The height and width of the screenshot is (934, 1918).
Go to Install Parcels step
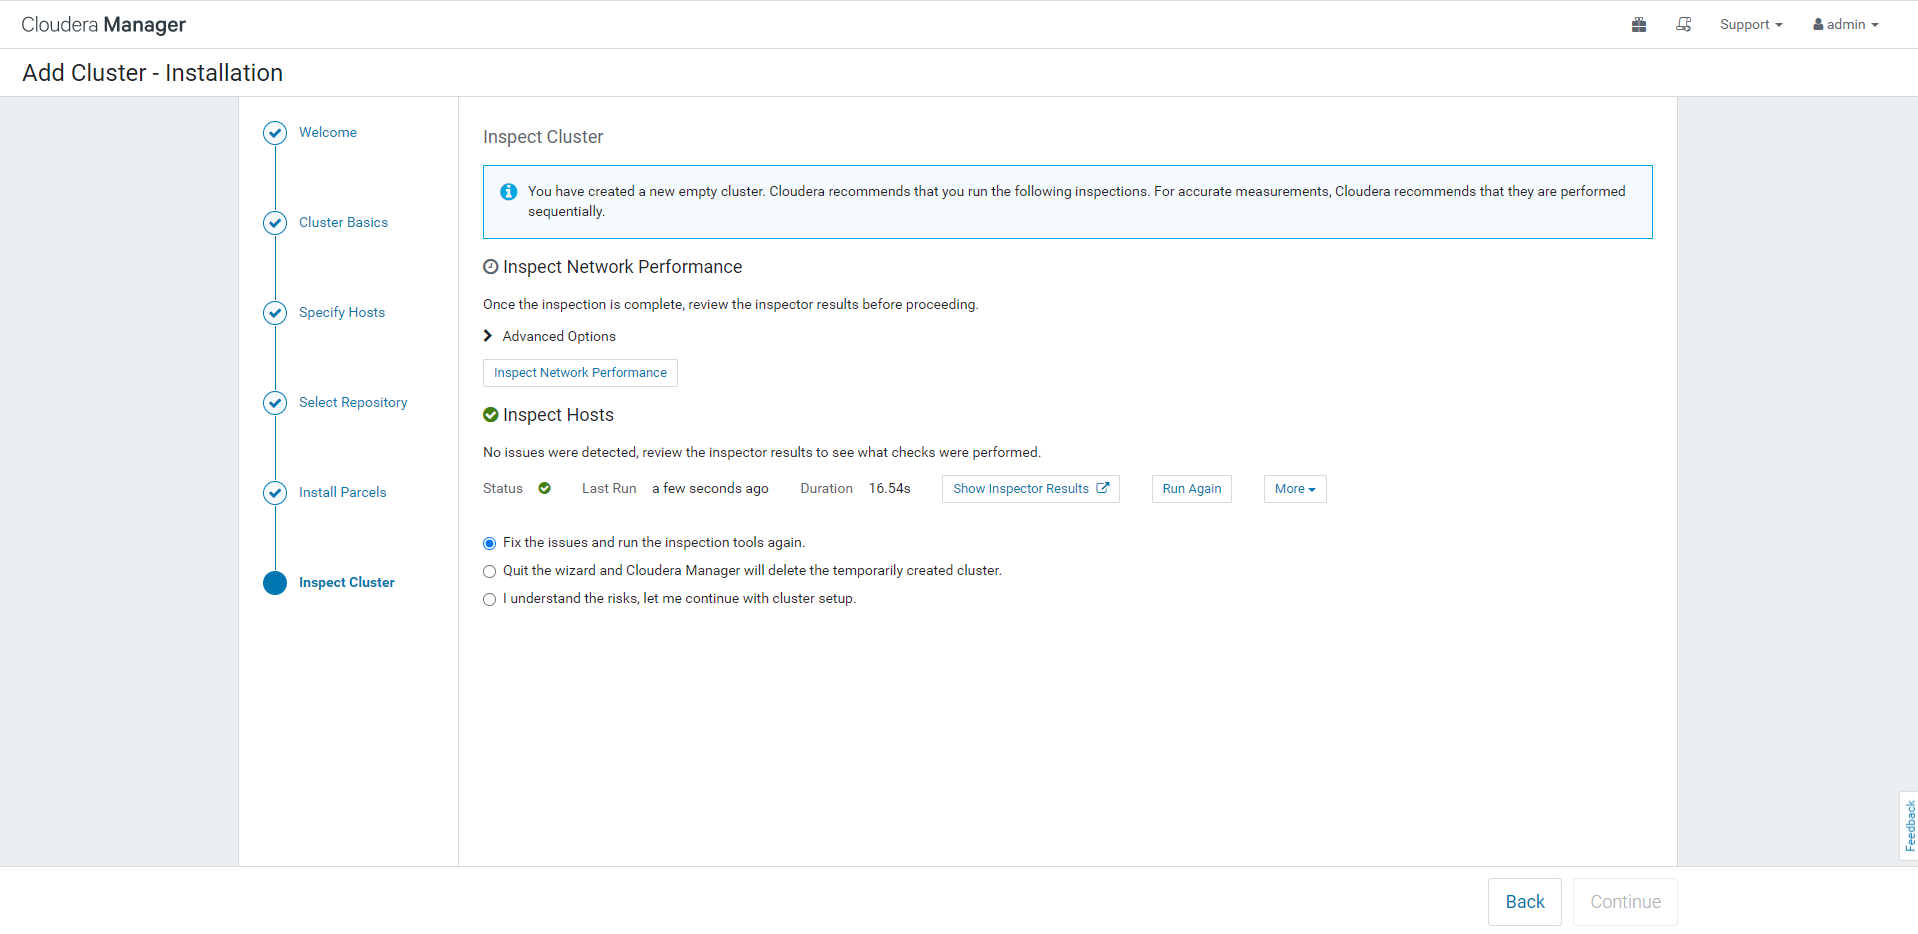point(342,493)
